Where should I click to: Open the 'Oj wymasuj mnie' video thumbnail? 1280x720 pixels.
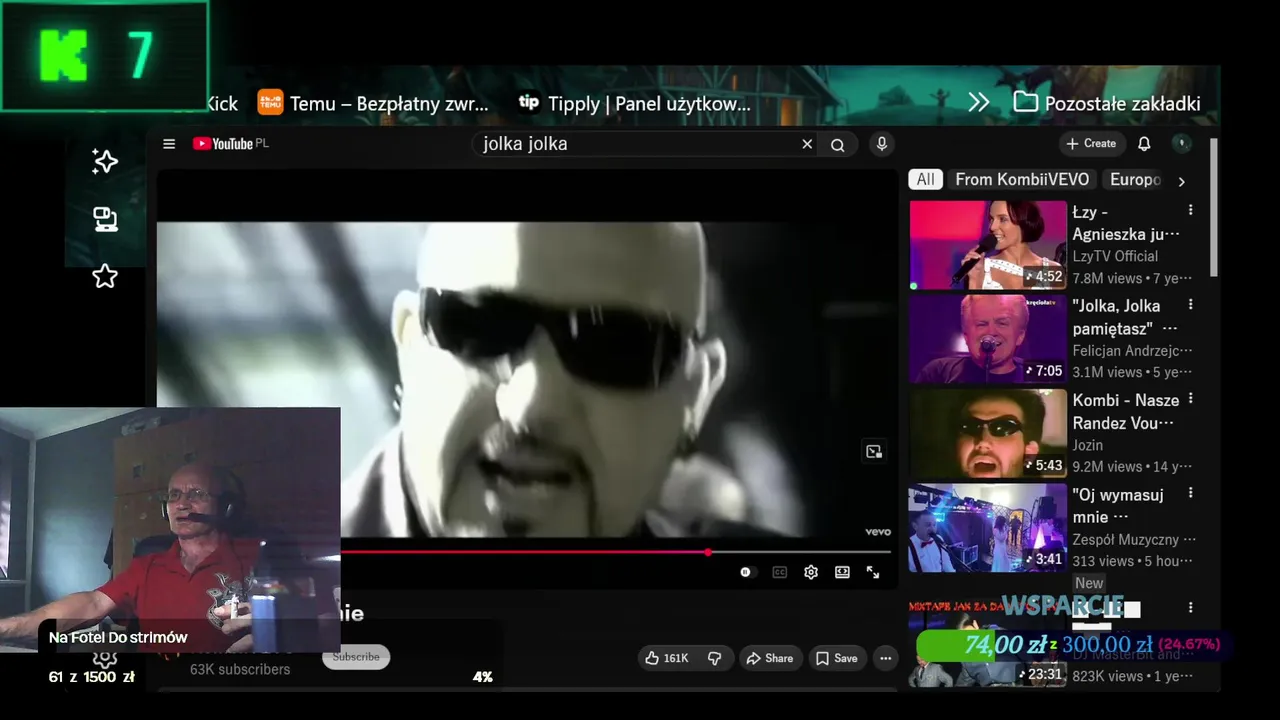[x=988, y=528]
